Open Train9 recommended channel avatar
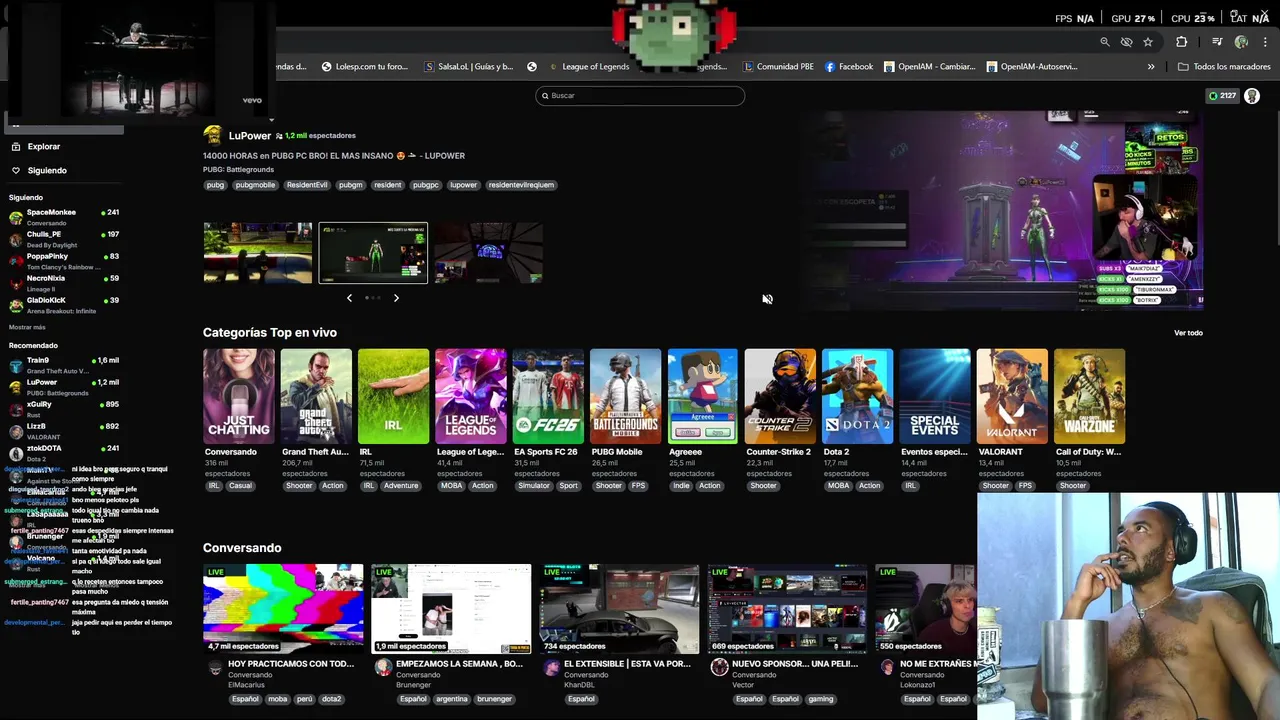This screenshot has height=720, width=1280. [16, 365]
